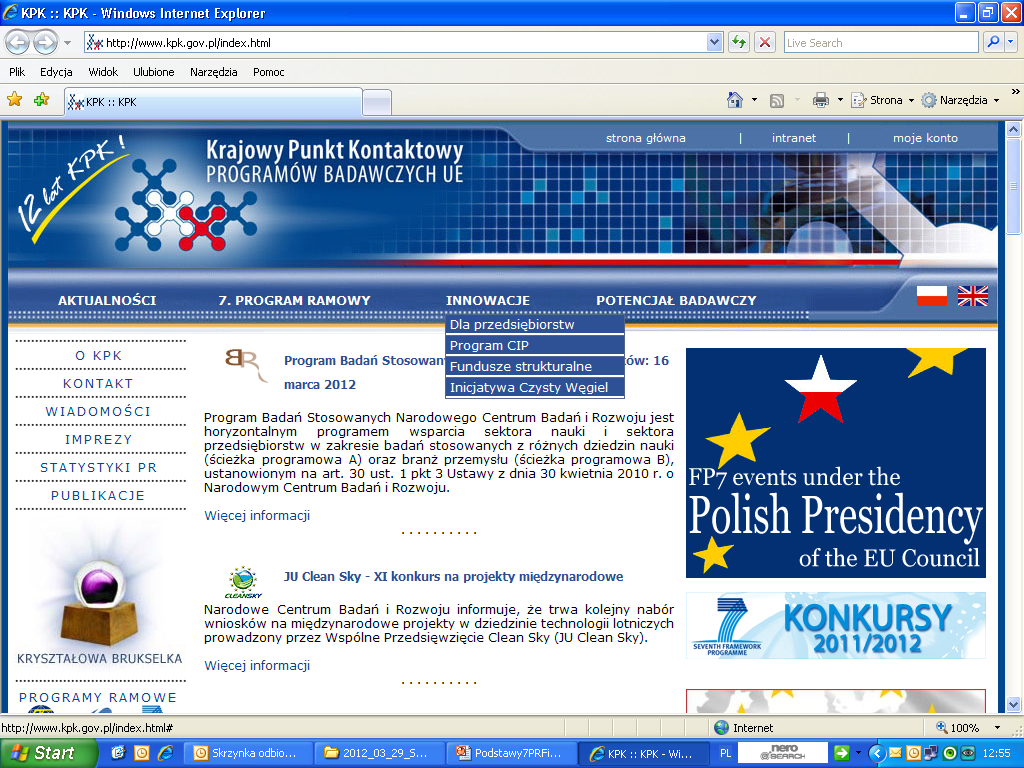Open the POTENCJAŁ BADAWCZY navigation item
The height and width of the screenshot is (768, 1024).
coord(676,300)
